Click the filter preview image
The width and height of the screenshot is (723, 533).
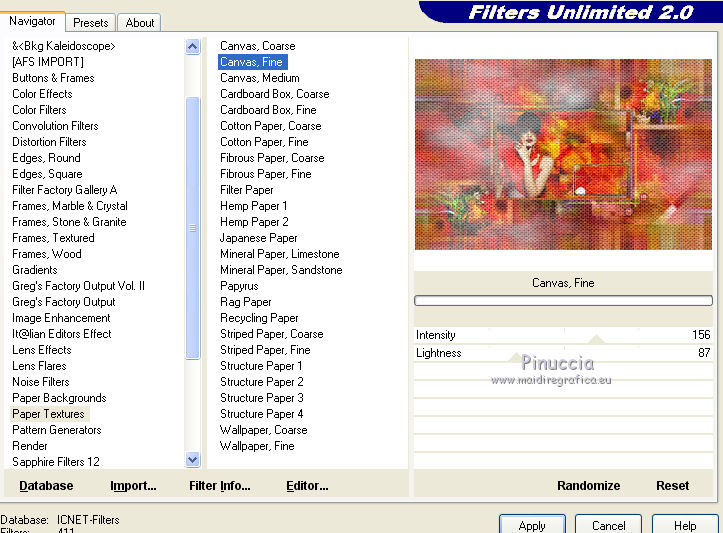tap(563, 154)
